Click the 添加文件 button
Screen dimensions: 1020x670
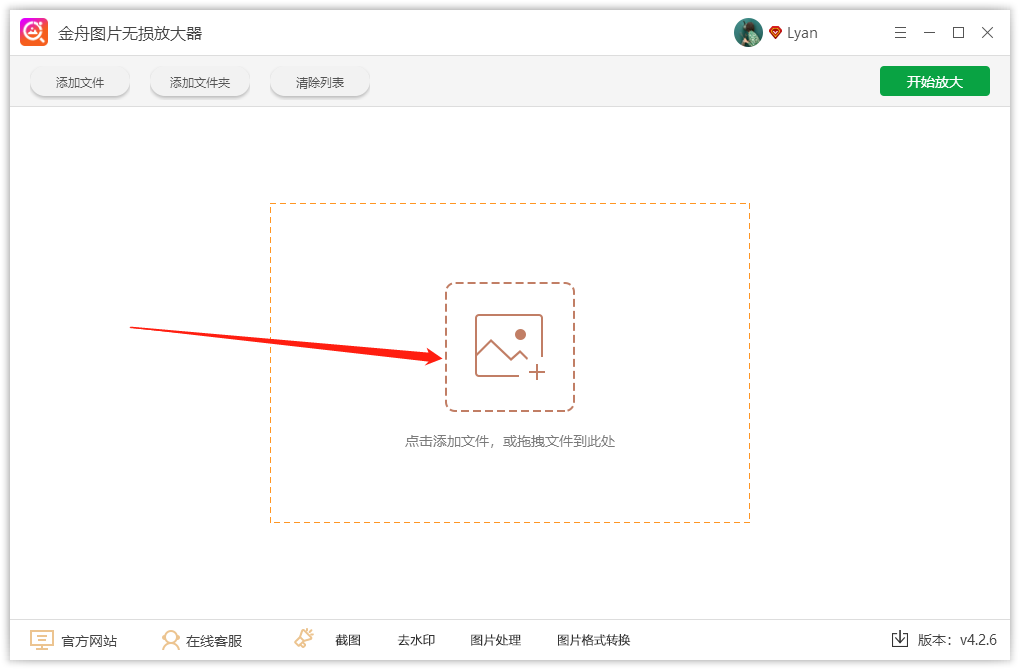pos(80,83)
